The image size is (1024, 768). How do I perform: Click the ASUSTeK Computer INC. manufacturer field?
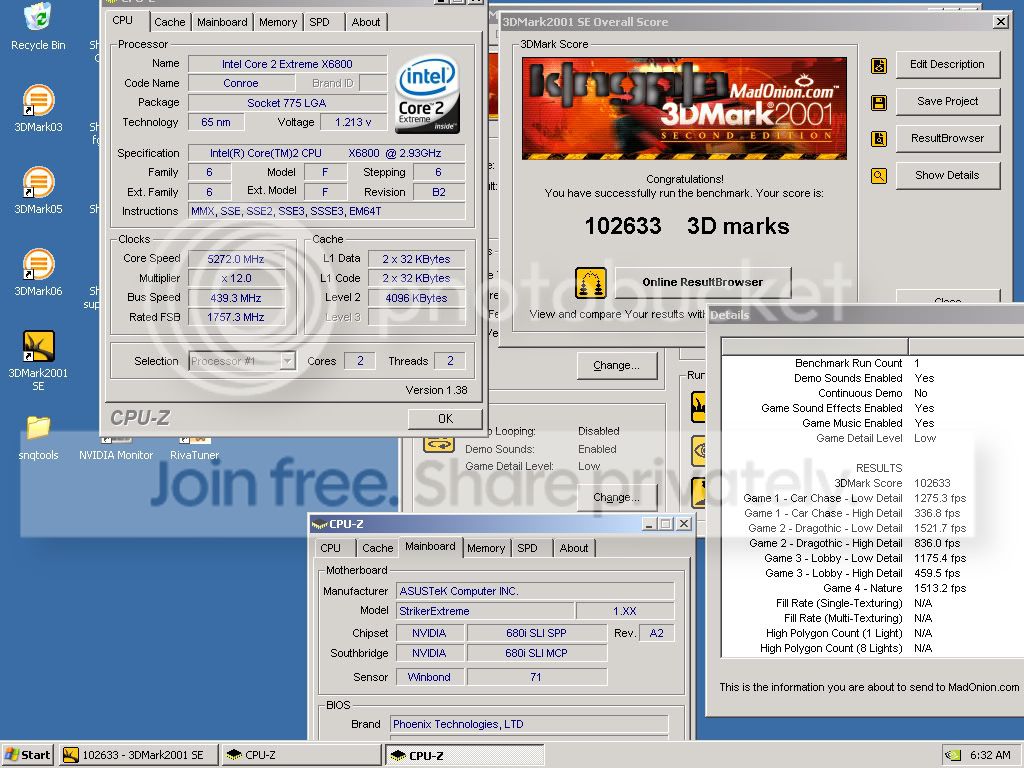click(x=536, y=591)
